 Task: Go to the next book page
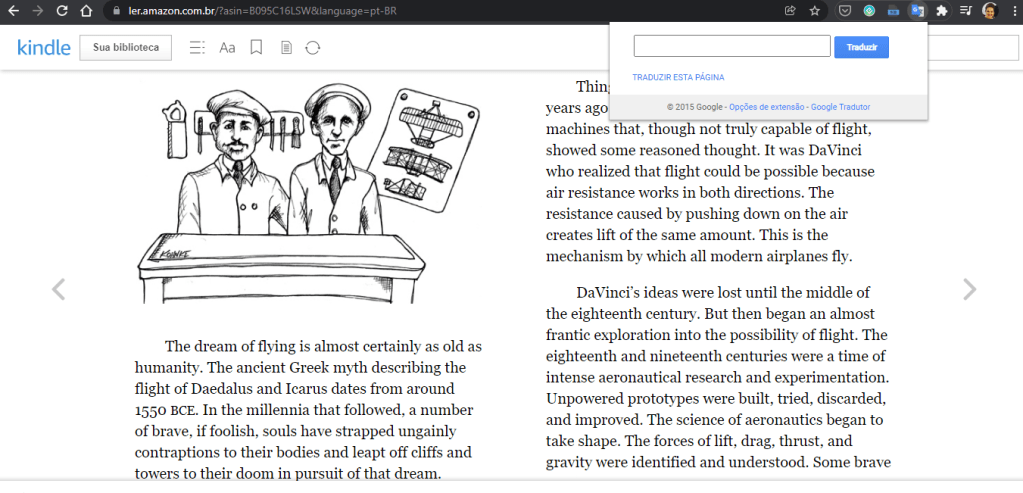968,290
